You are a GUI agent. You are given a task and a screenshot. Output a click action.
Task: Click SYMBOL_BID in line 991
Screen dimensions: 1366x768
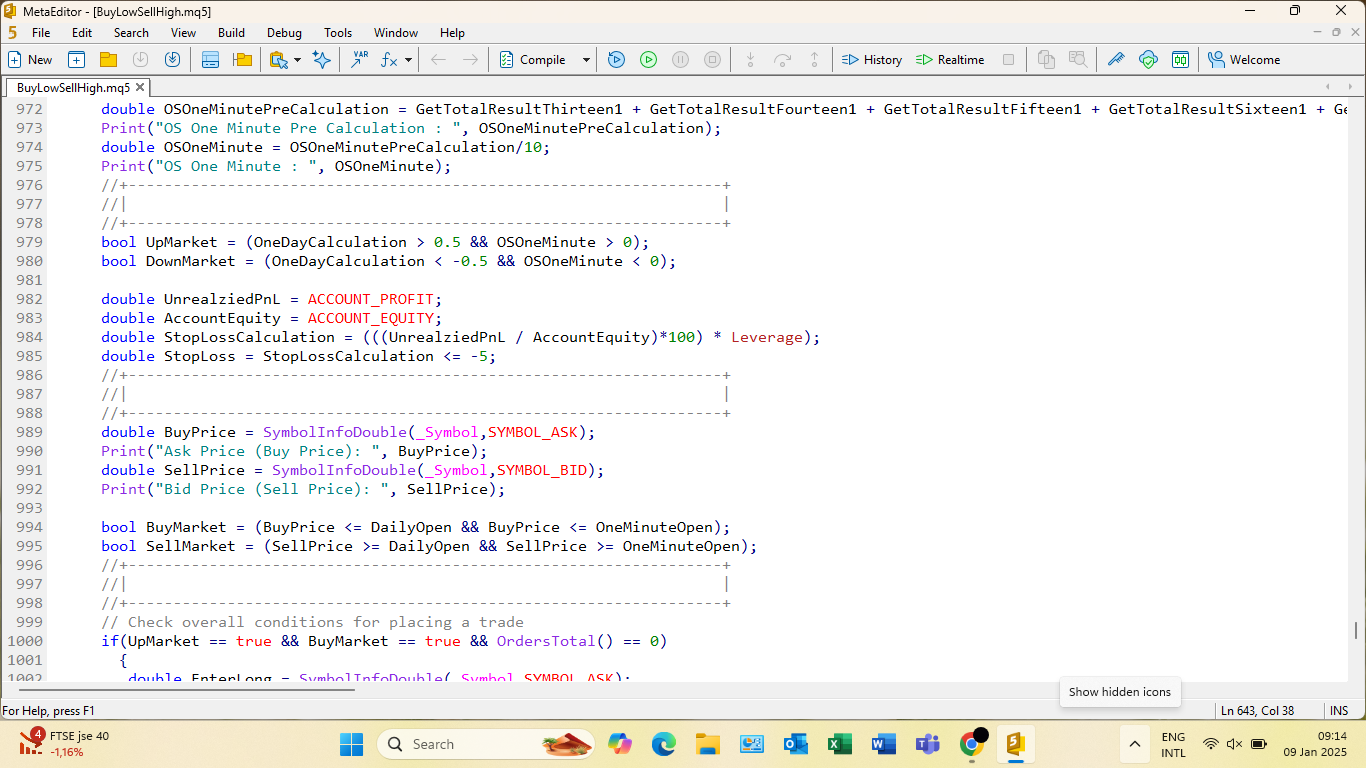542,470
